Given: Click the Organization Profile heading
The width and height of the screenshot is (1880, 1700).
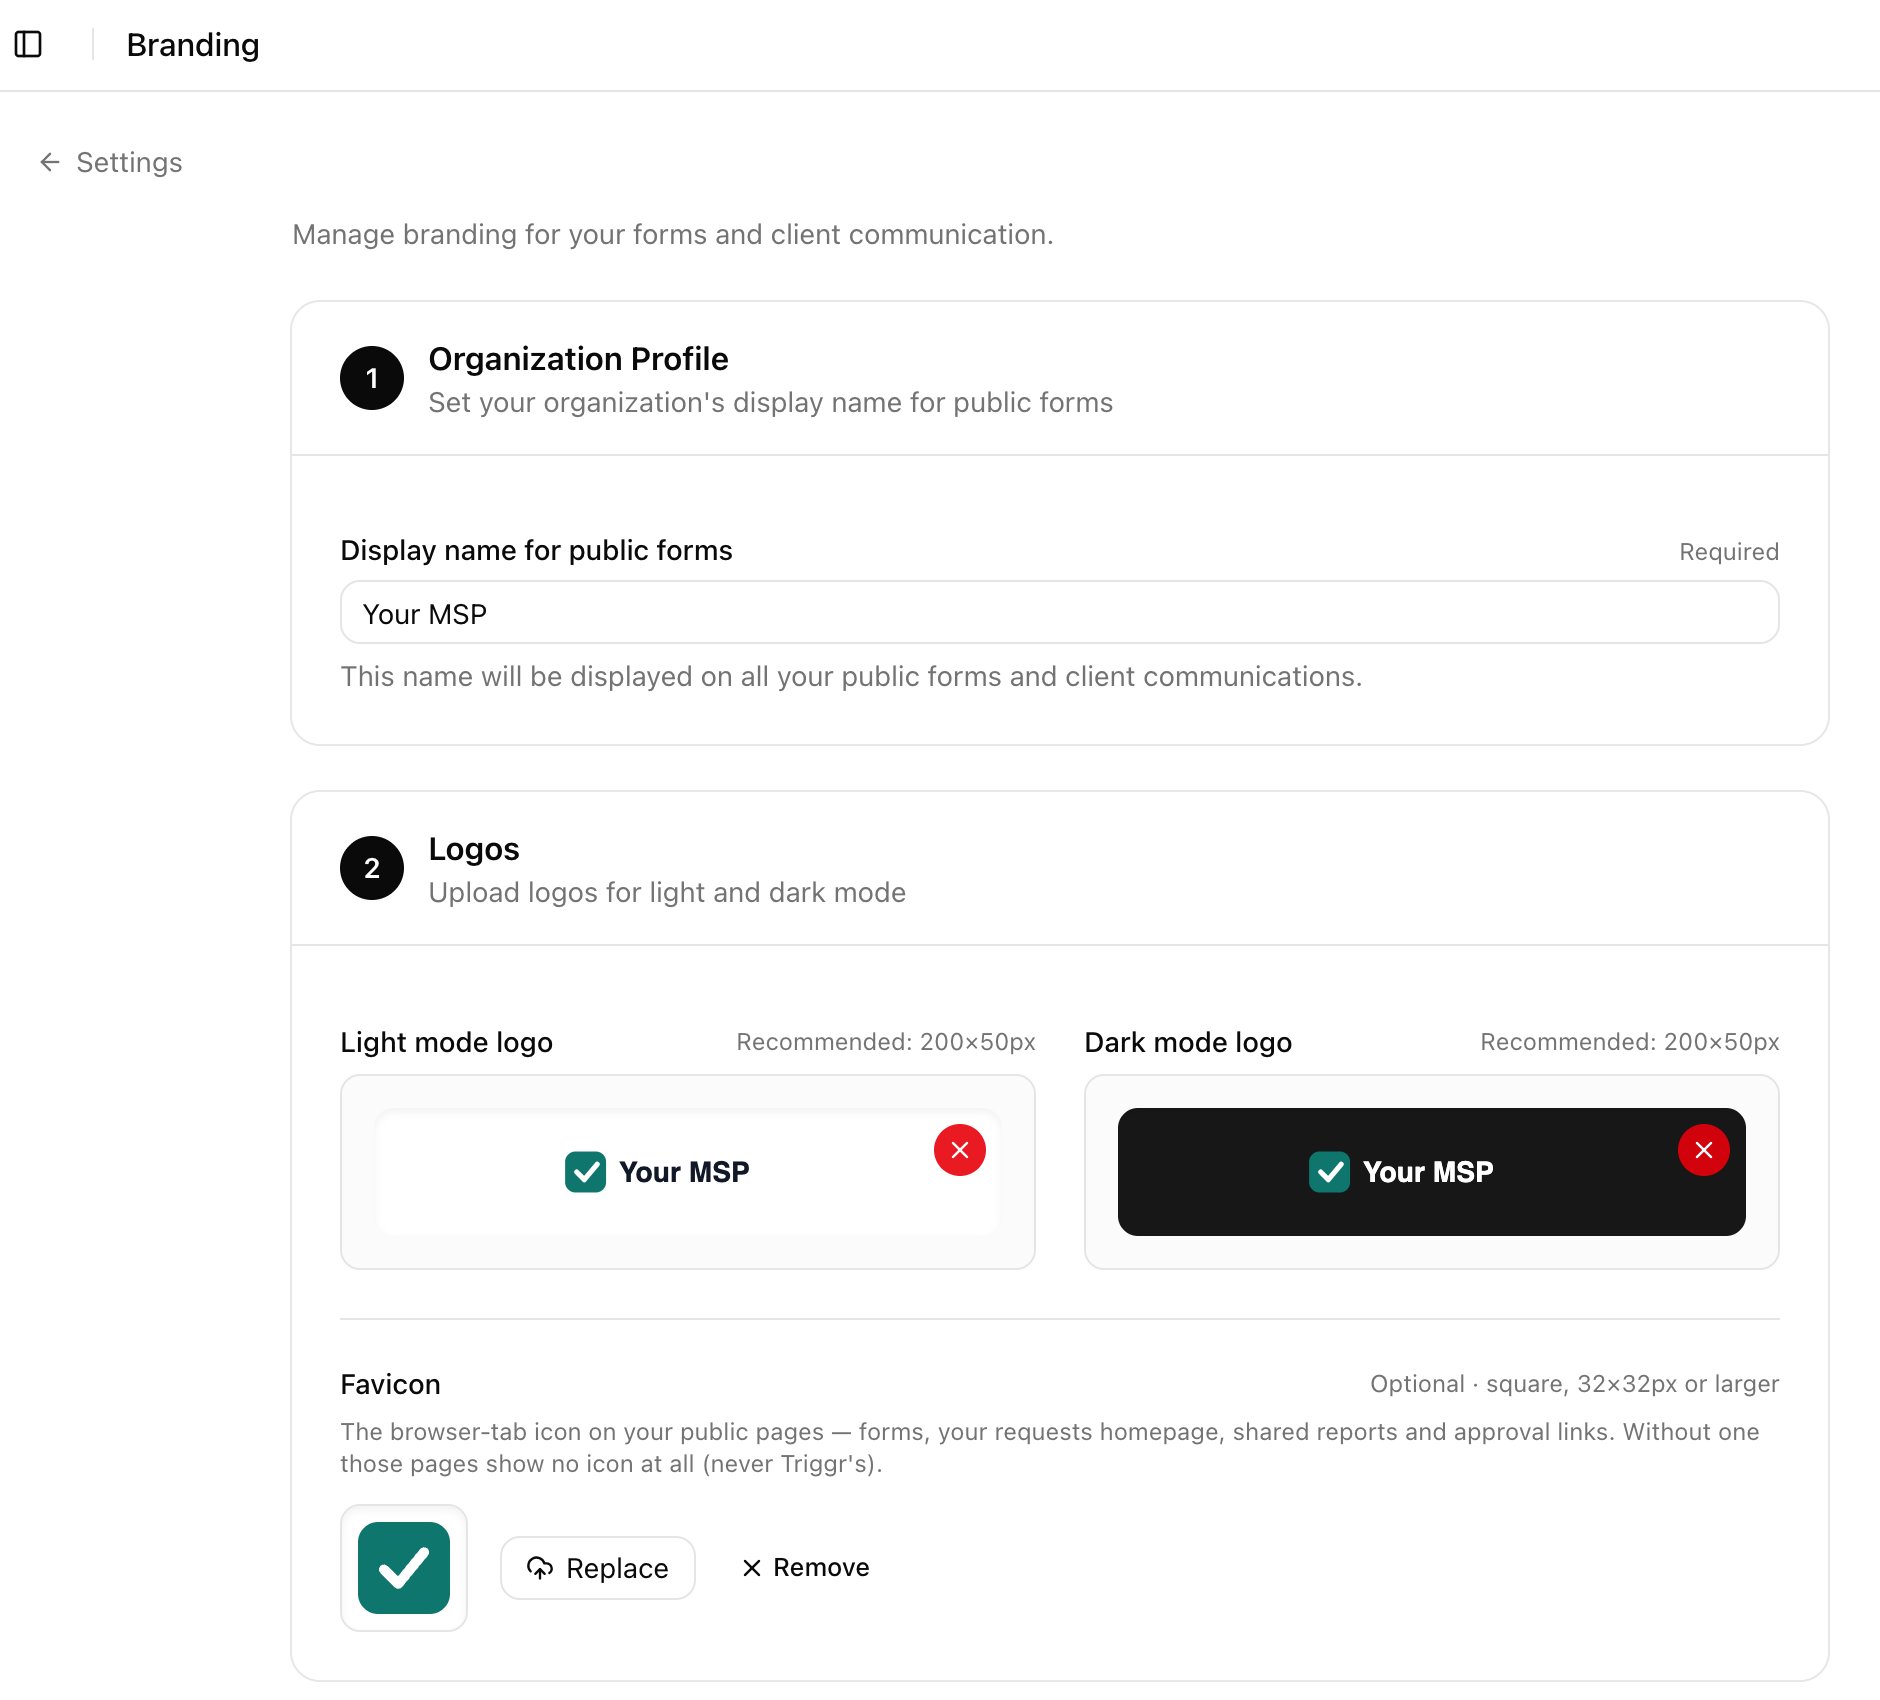Looking at the screenshot, I should [x=578, y=359].
